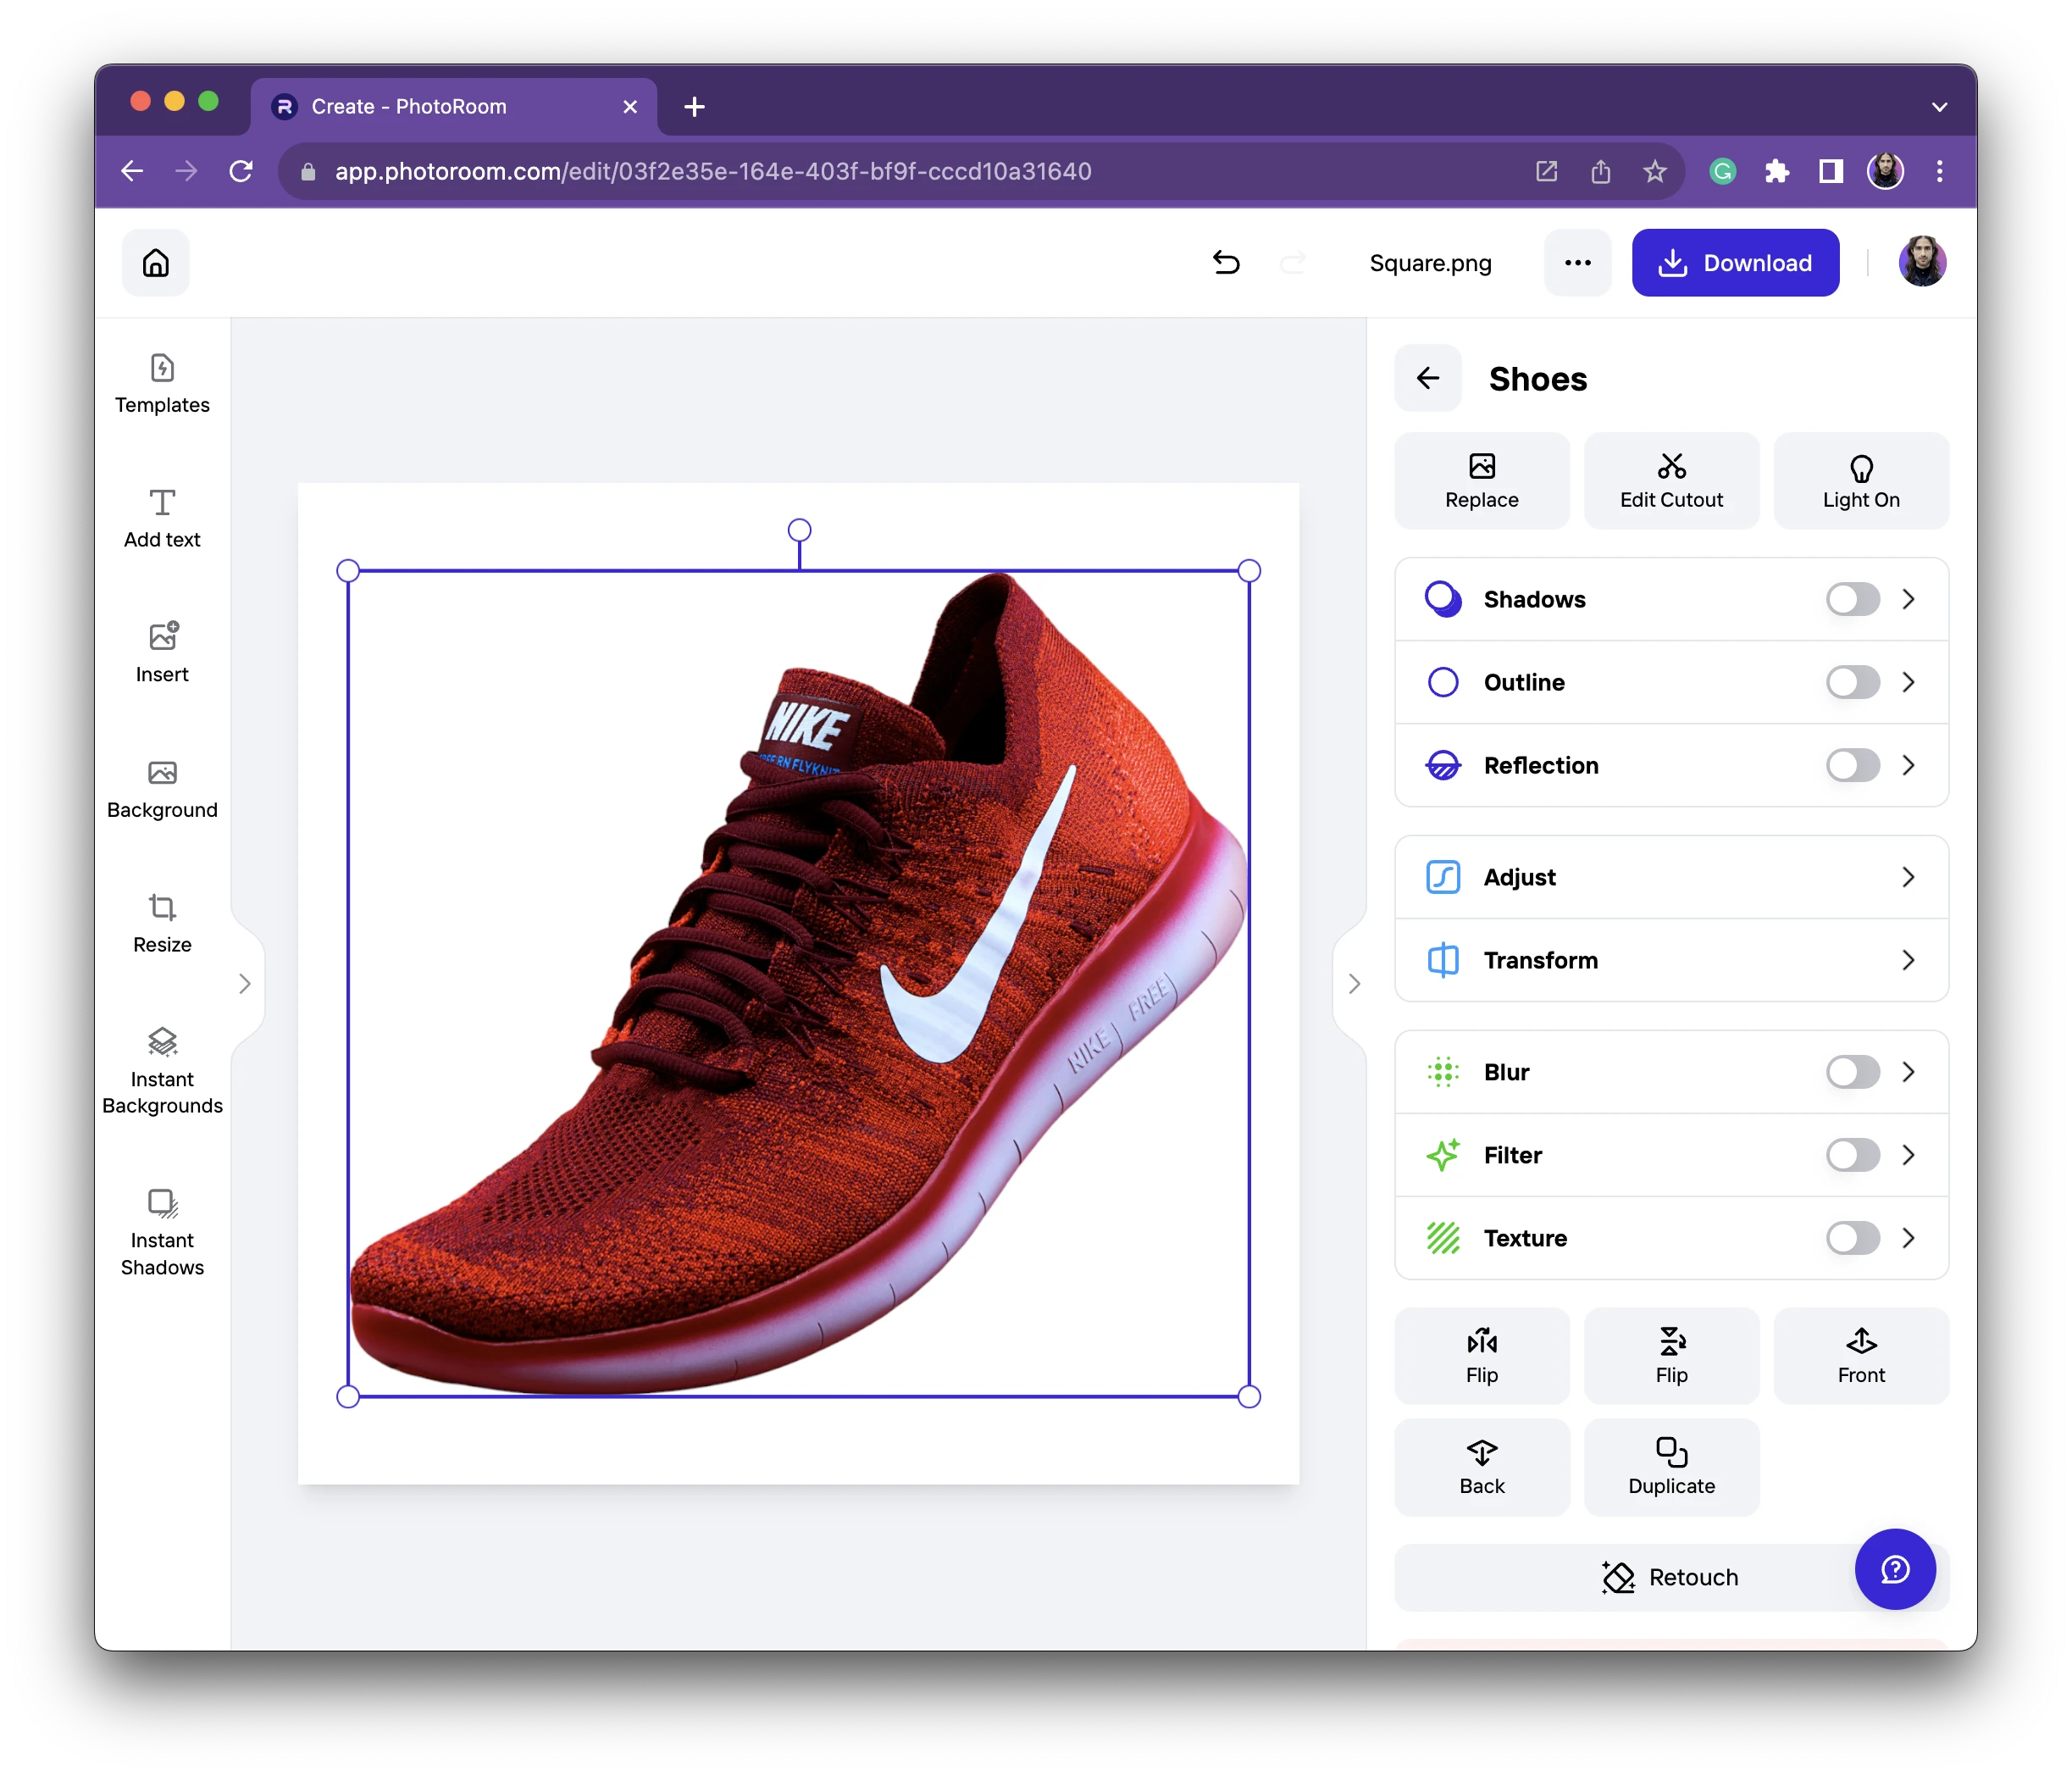
Task: Open the Background tool
Action: click(x=162, y=790)
